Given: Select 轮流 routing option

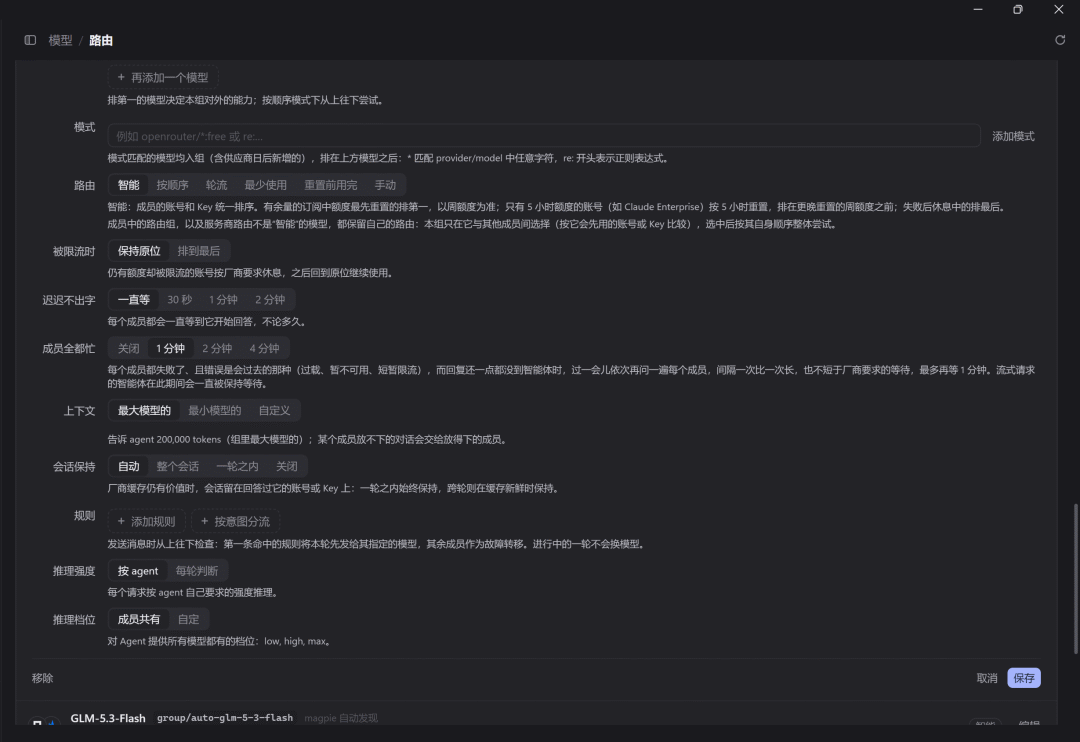Looking at the screenshot, I should tap(216, 185).
